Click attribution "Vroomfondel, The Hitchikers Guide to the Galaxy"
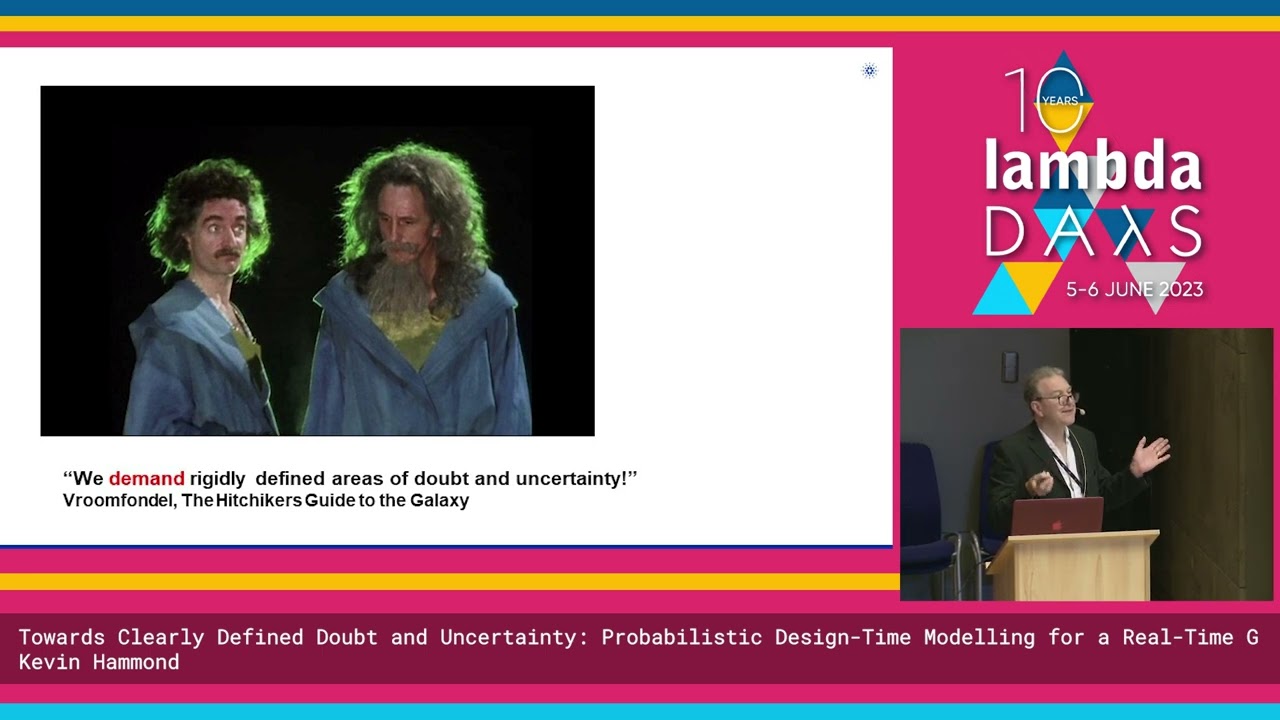 click(x=266, y=500)
